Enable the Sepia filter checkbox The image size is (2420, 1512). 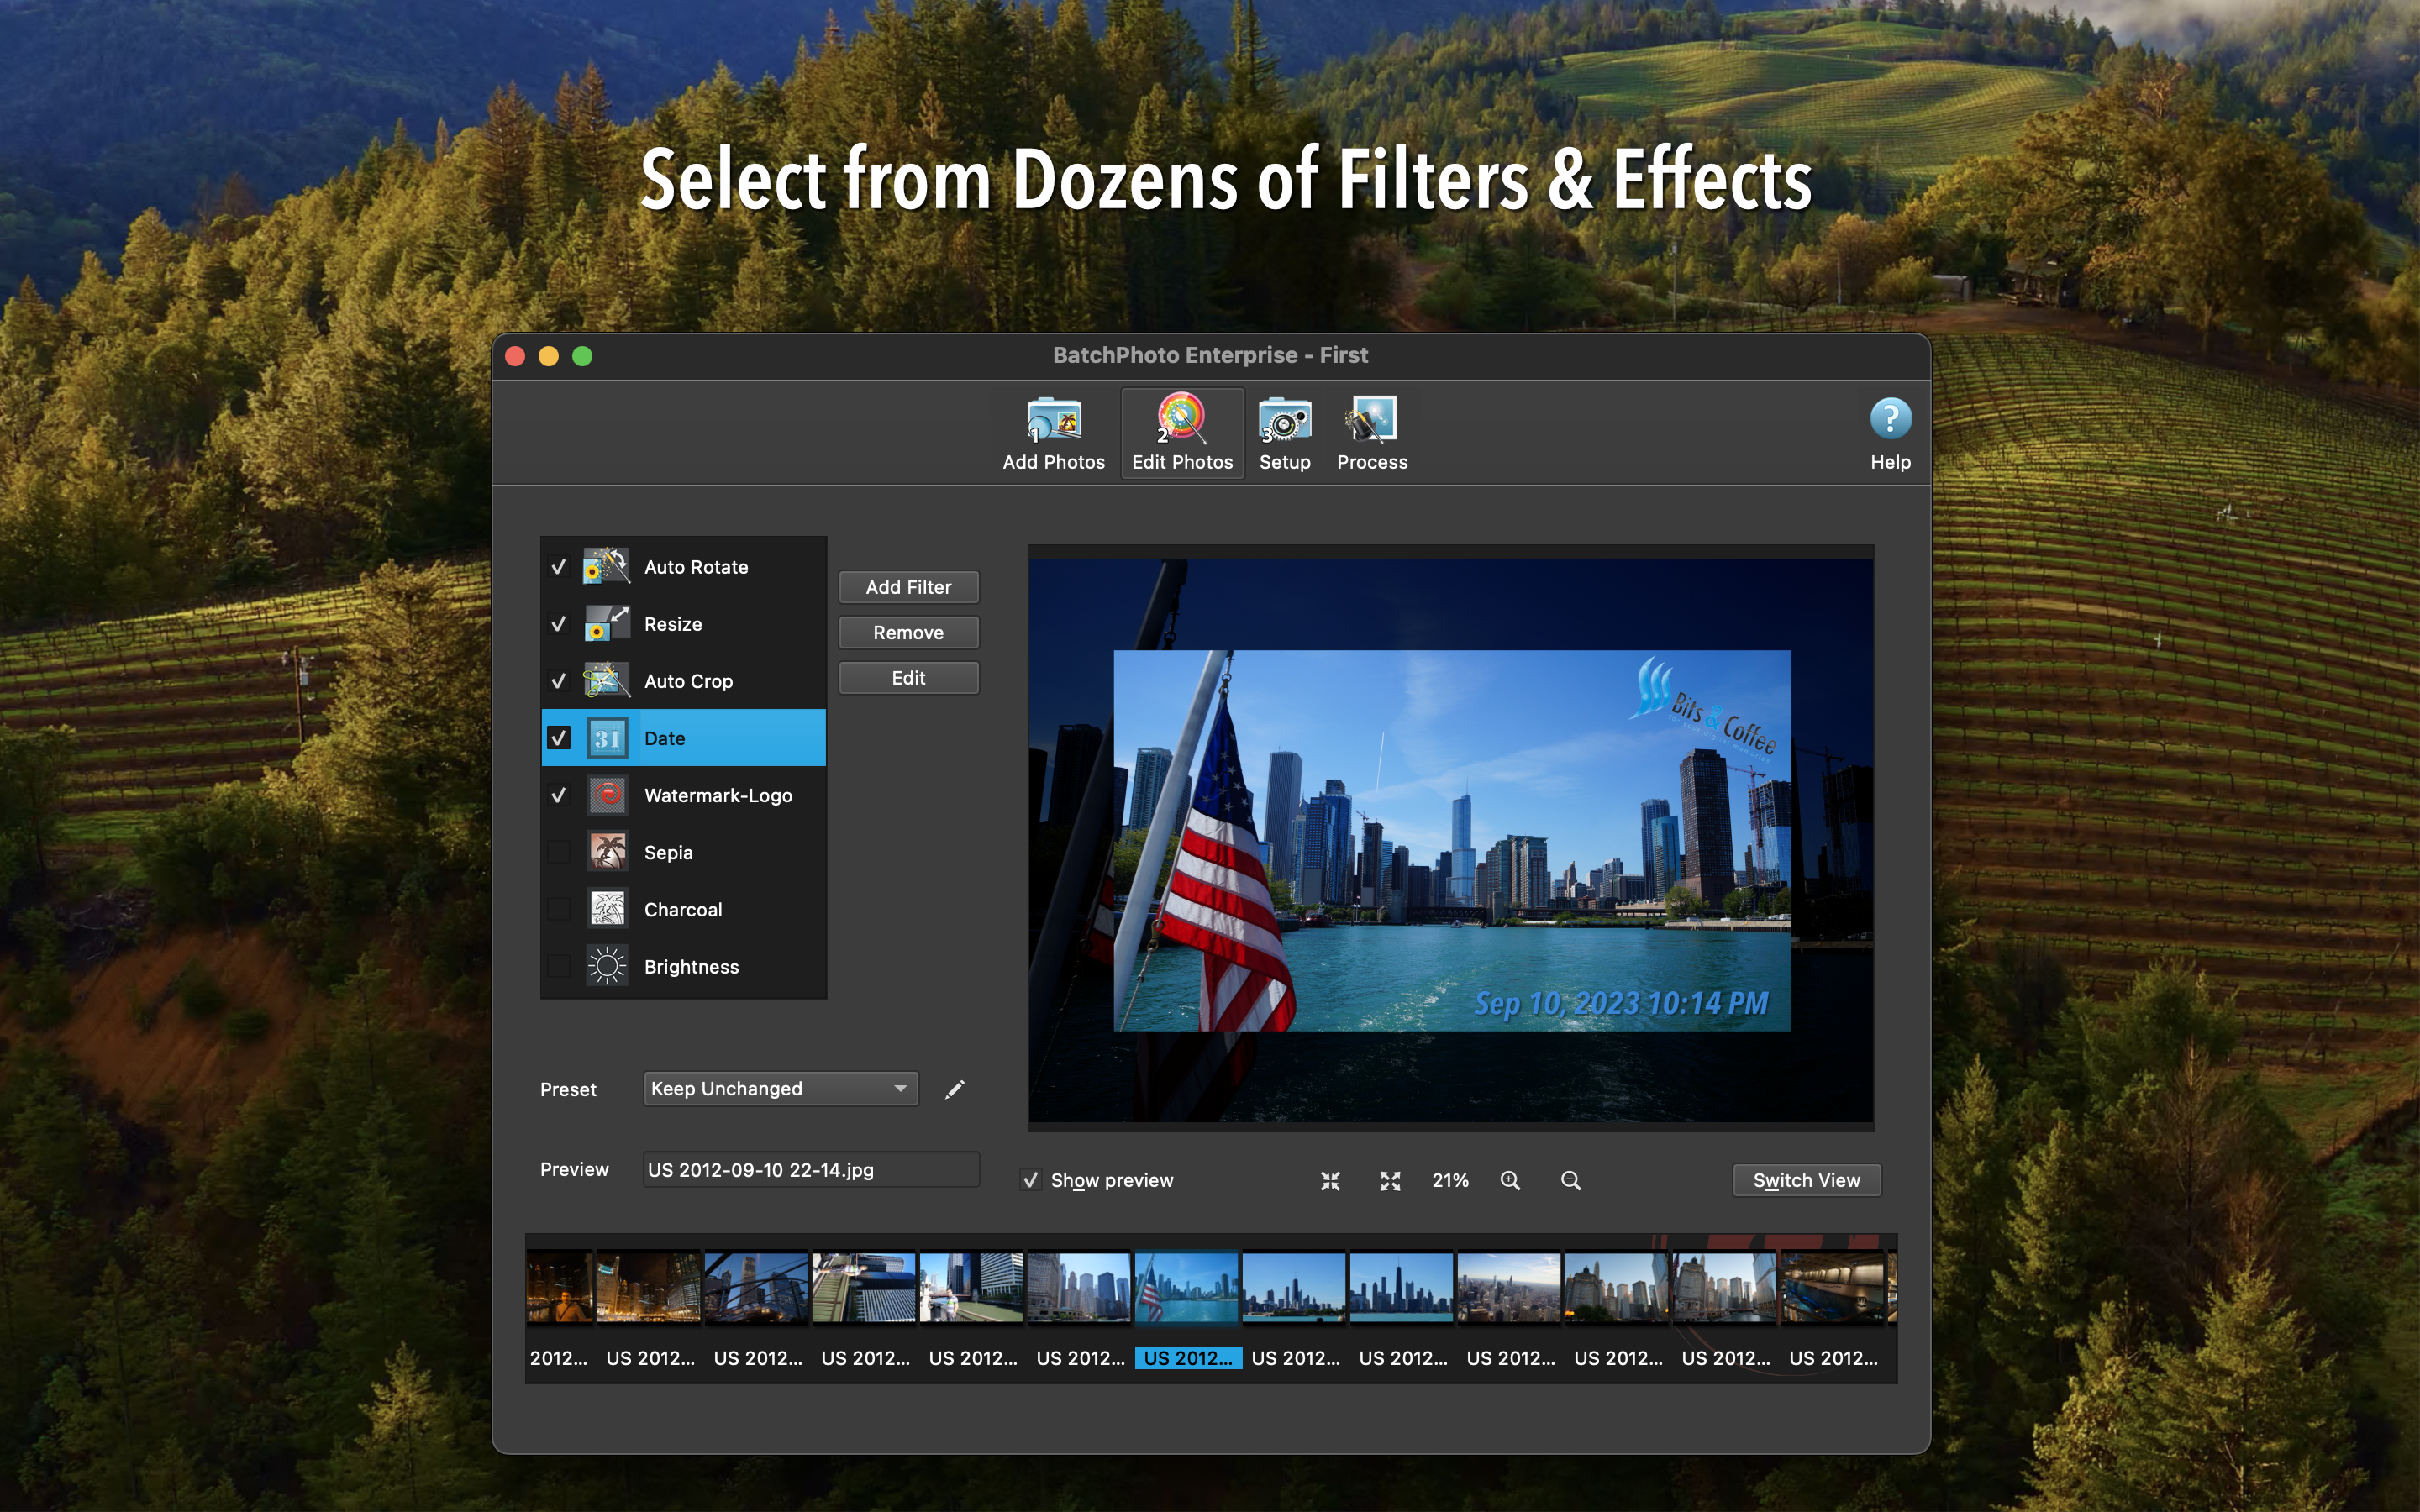[559, 853]
